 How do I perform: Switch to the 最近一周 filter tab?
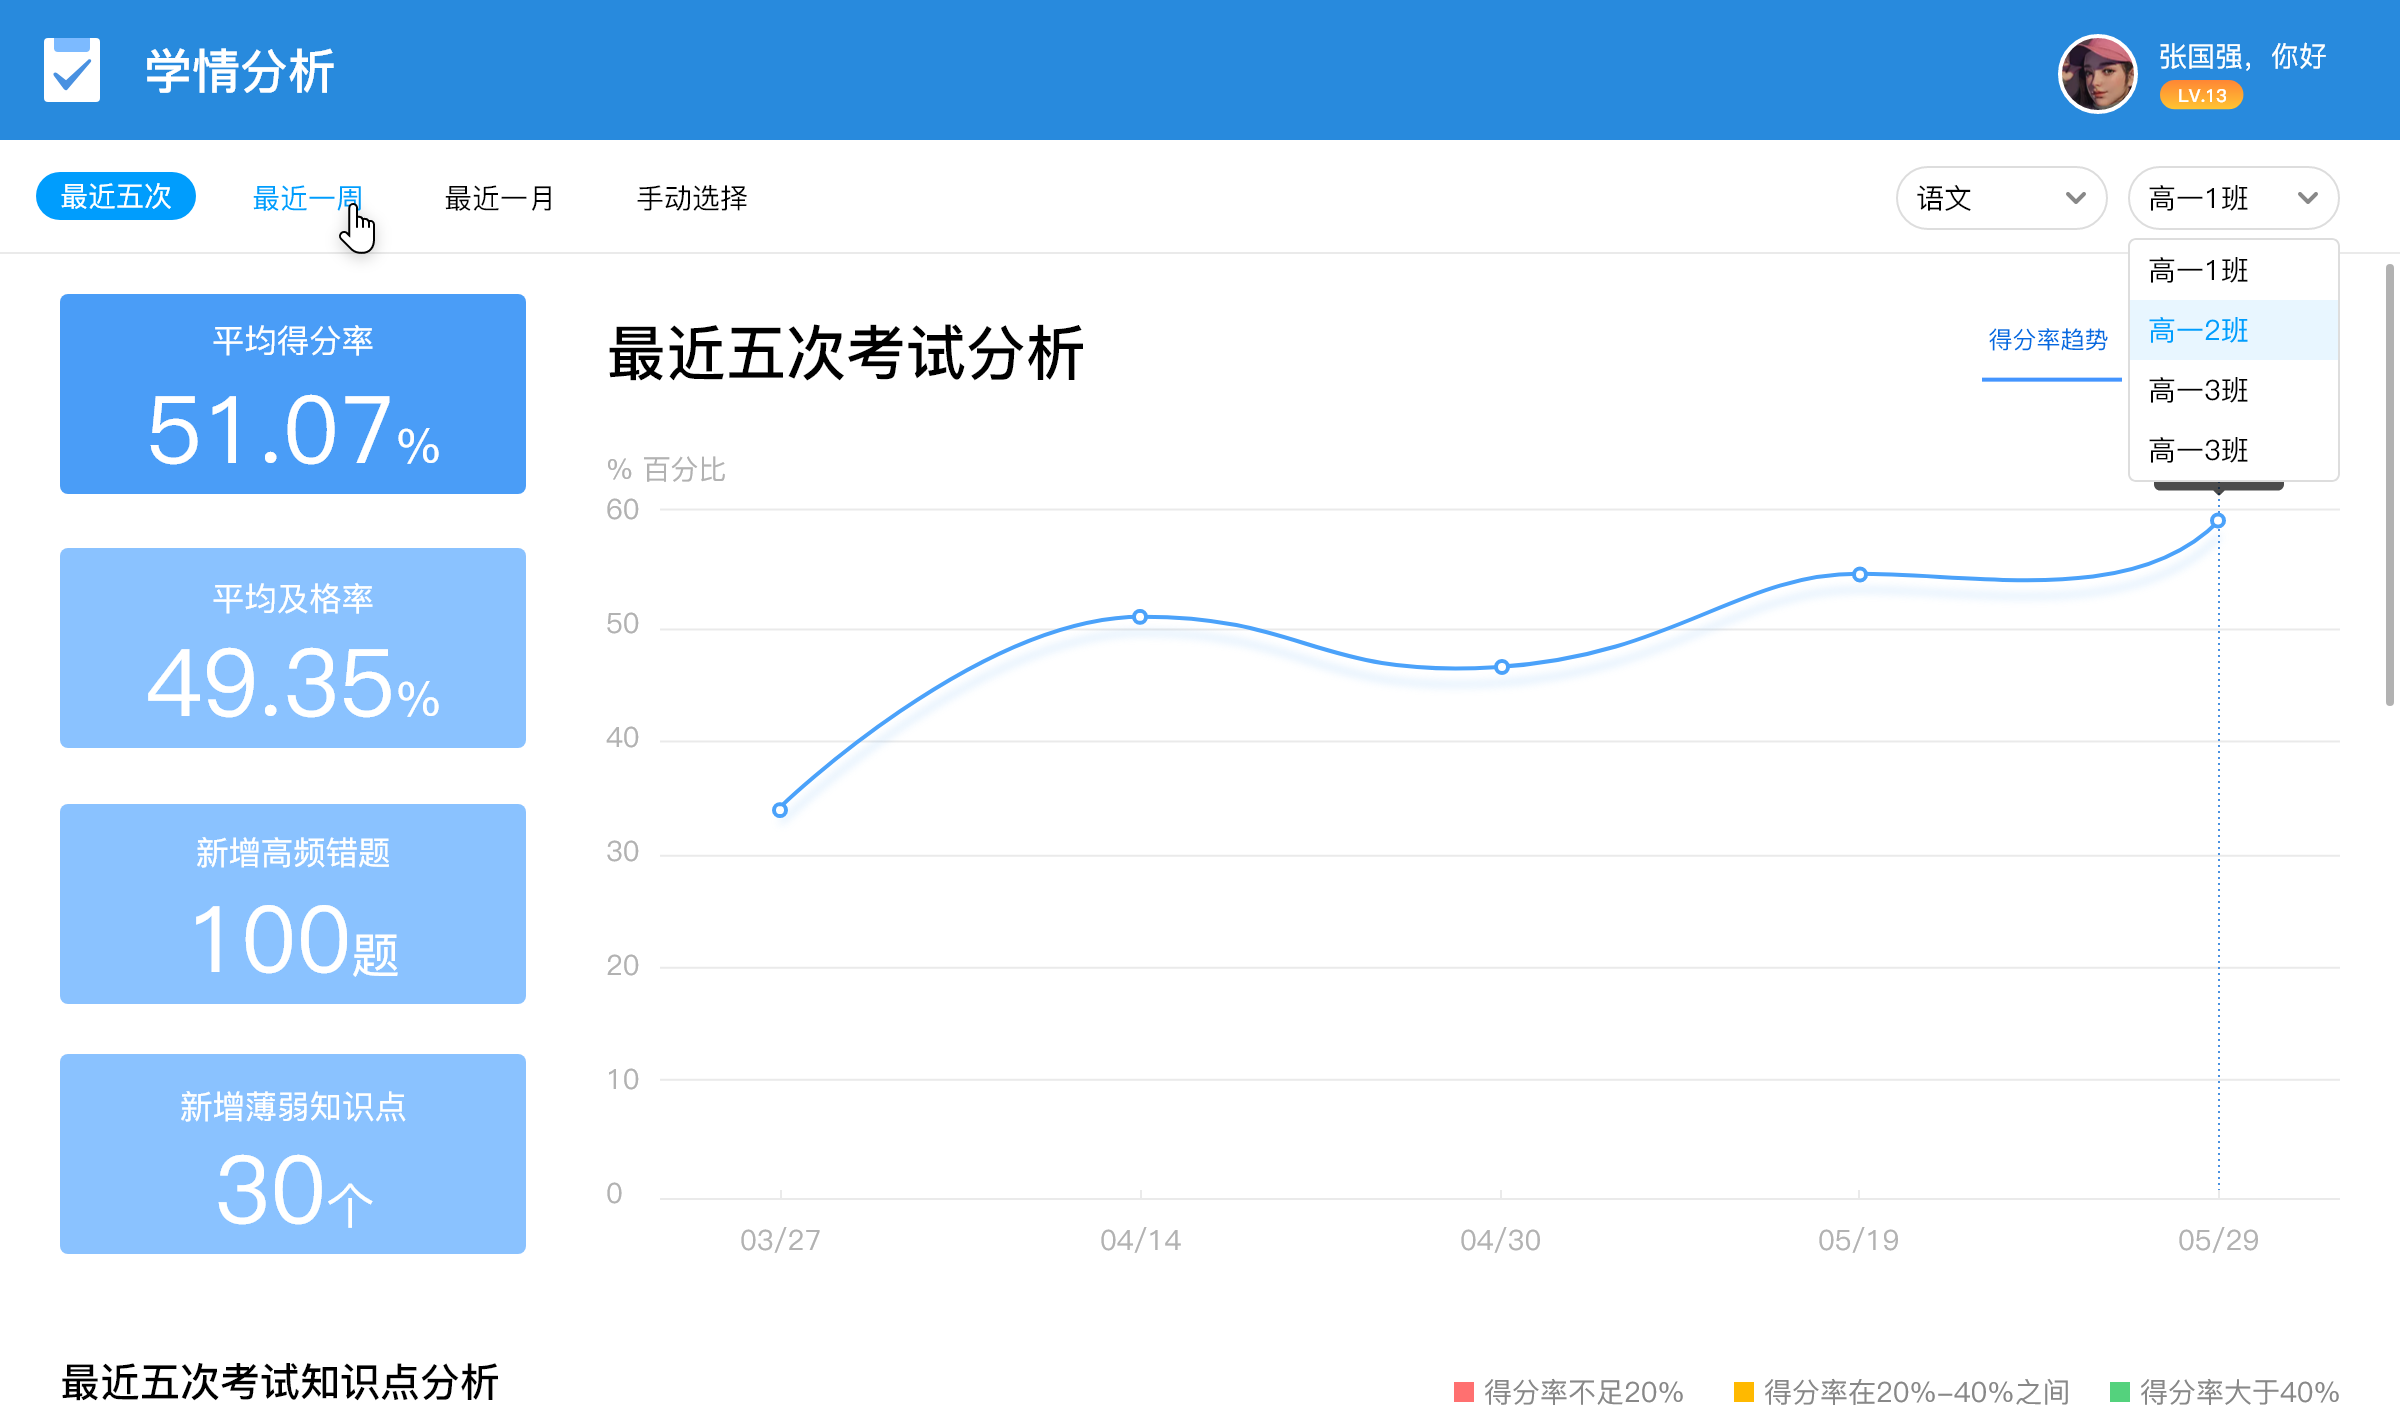pyautogui.click(x=307, y=198)
